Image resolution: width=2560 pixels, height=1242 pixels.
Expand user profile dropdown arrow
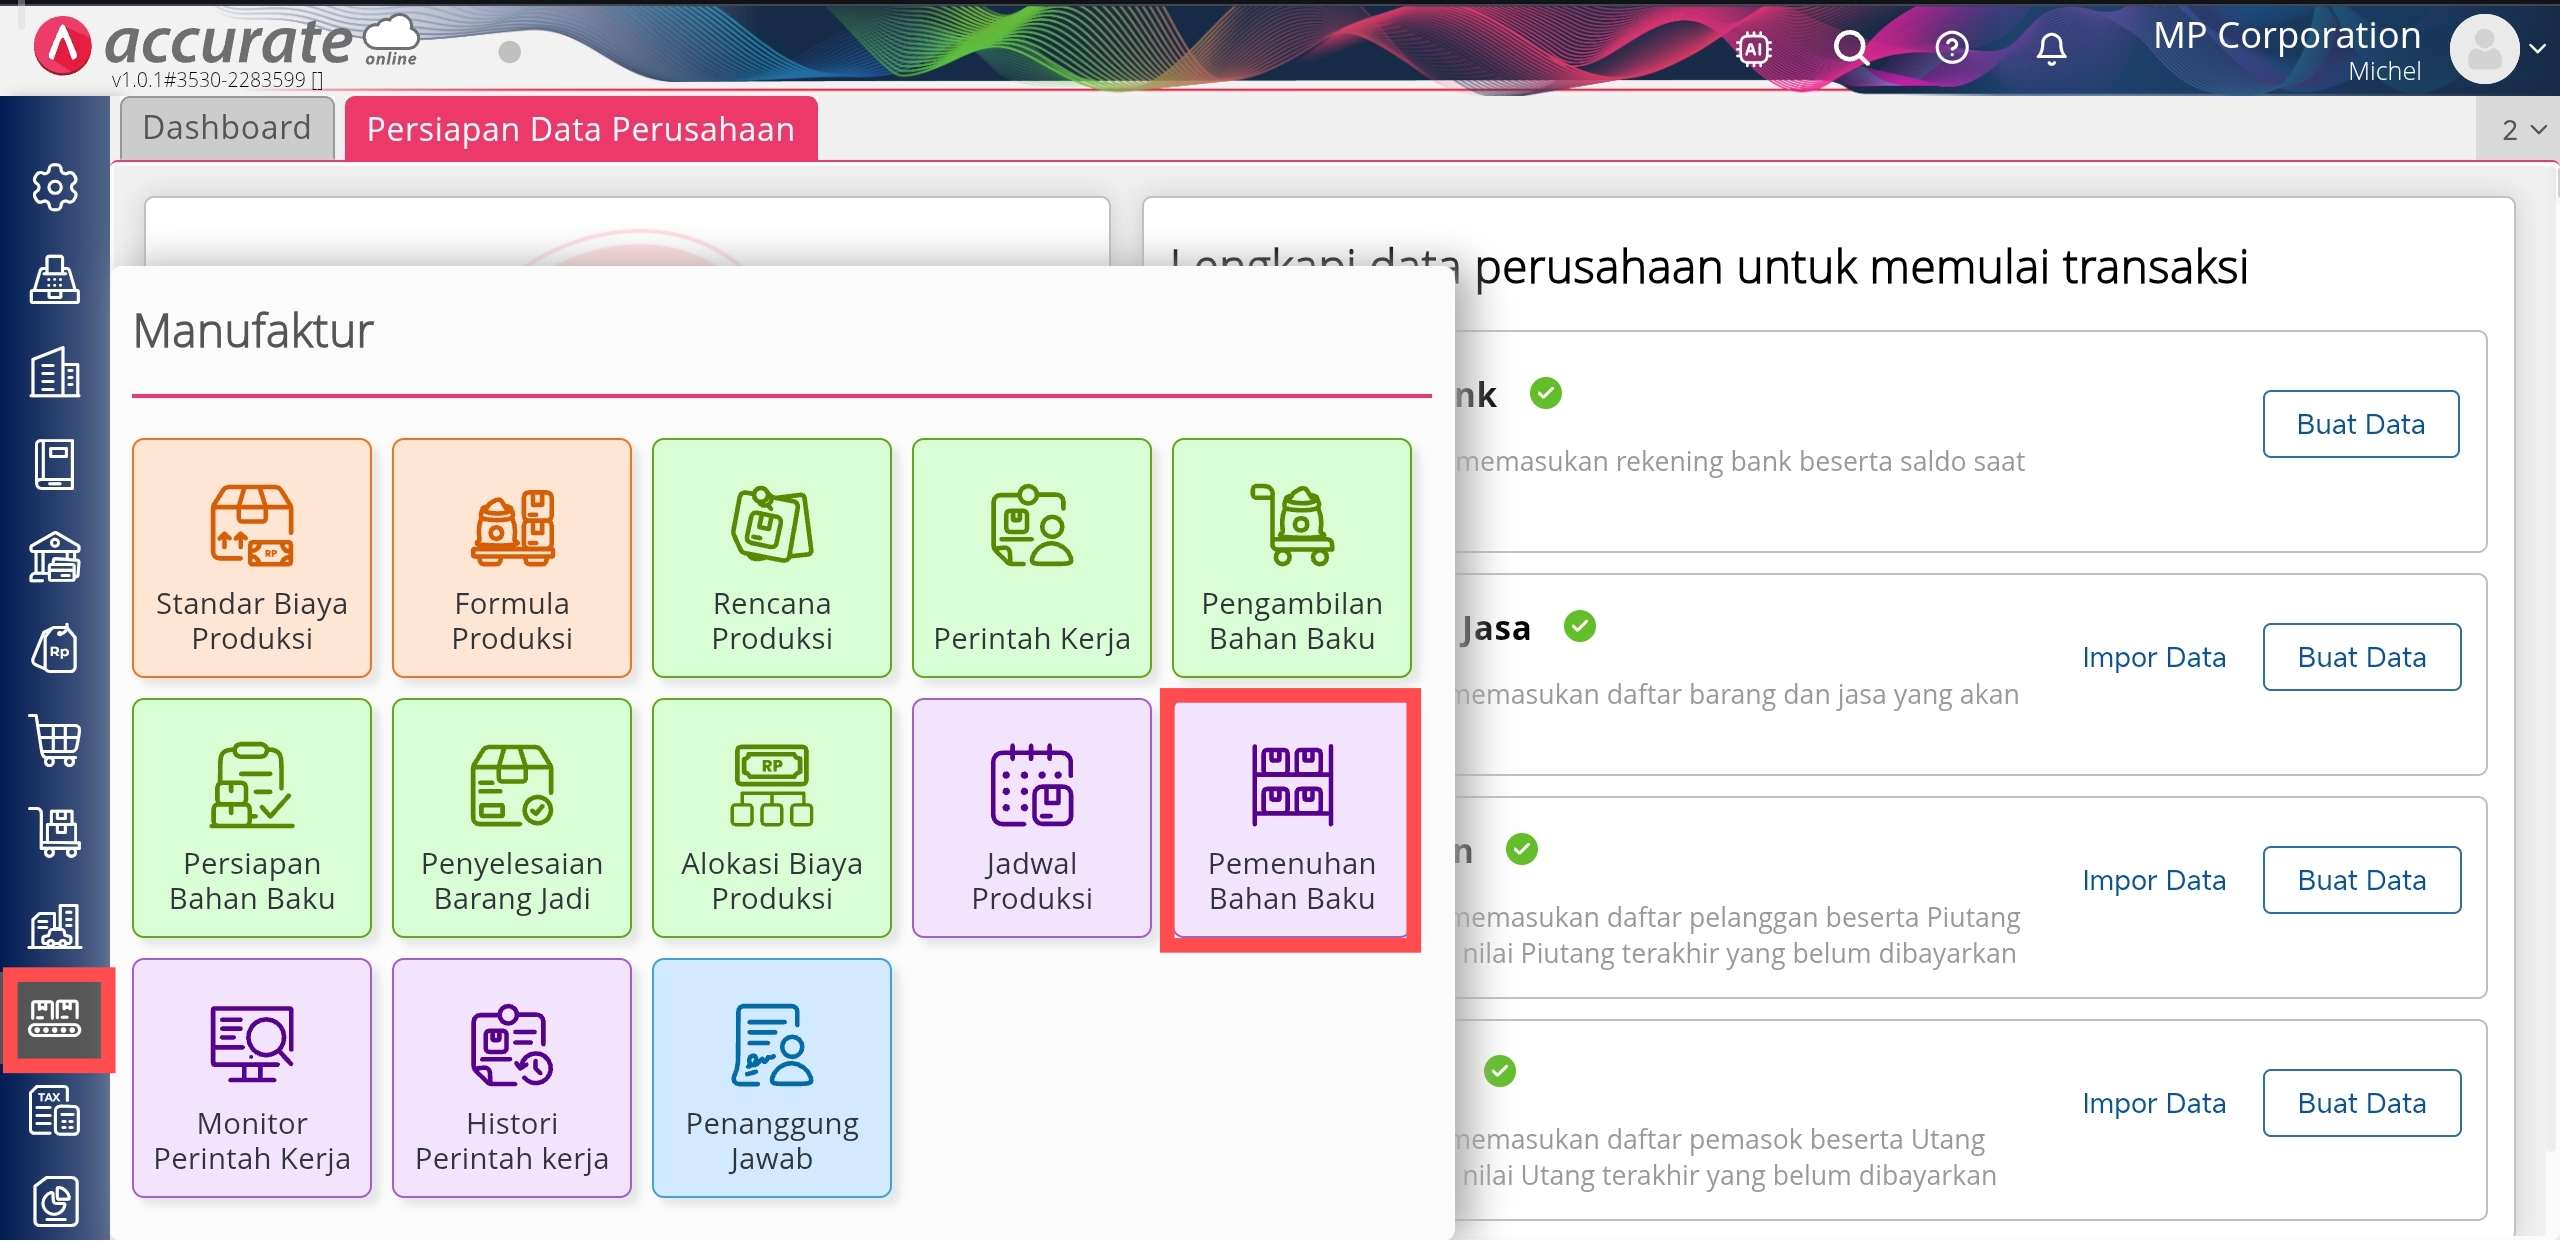tap(2537, 48)
